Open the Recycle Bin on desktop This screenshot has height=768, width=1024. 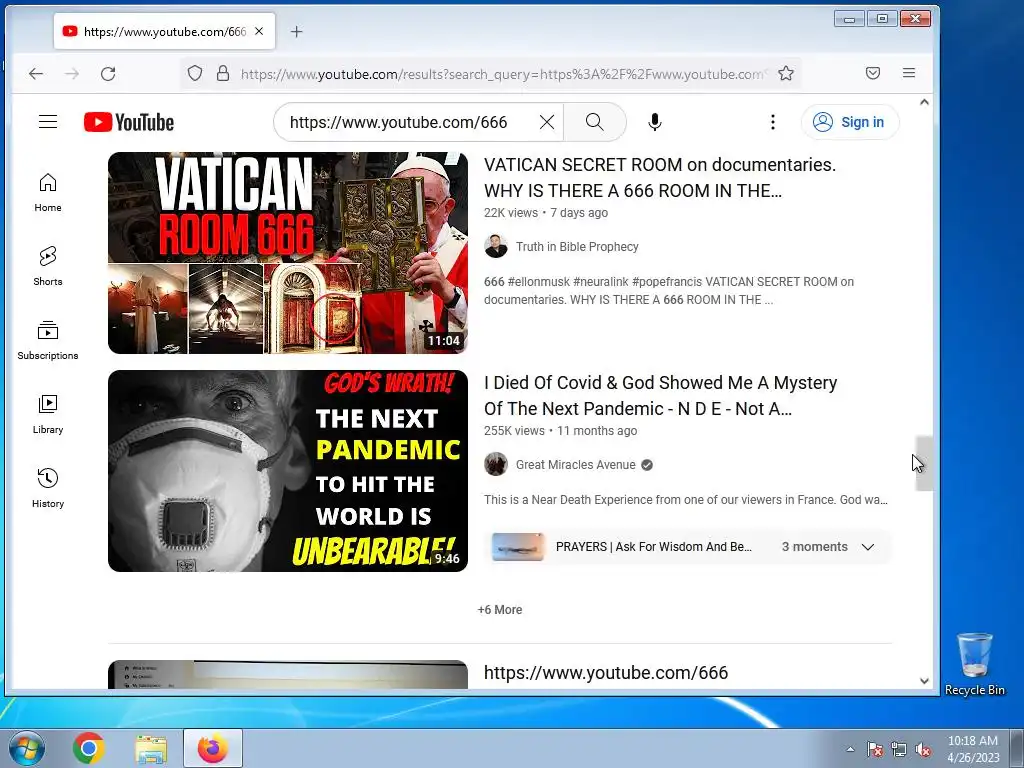click(x=974, y=664)
